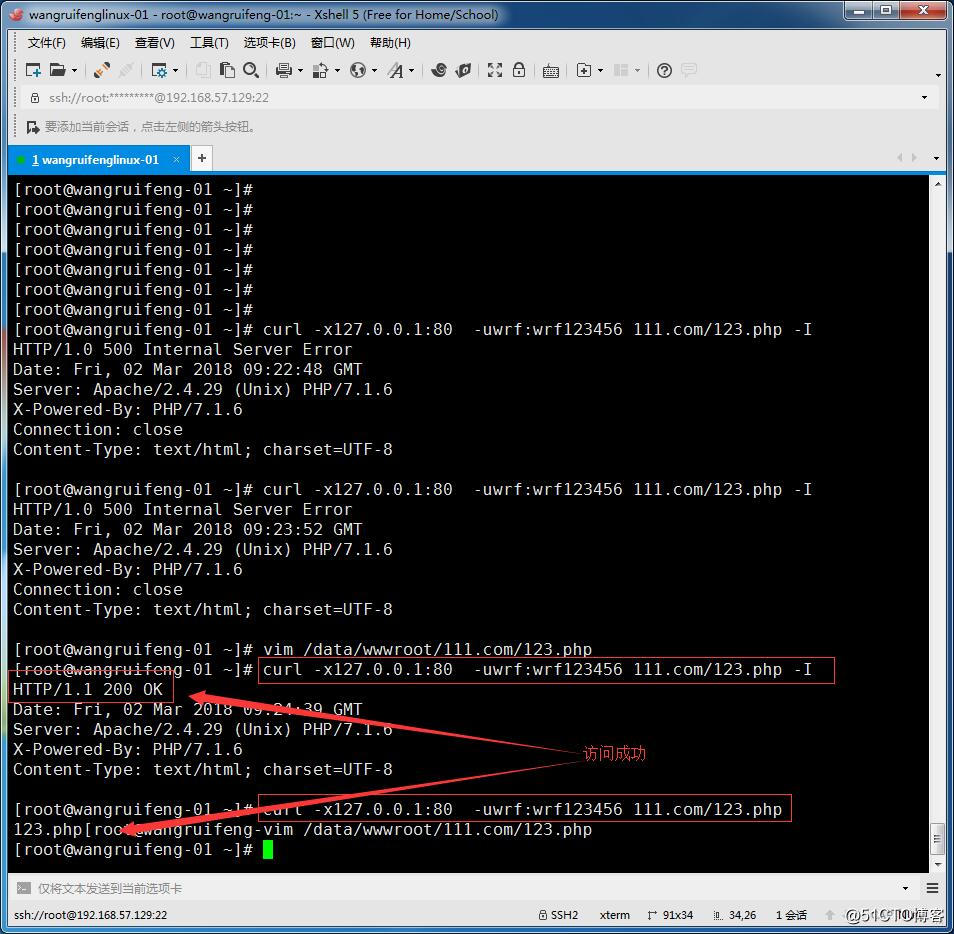Click the compose bar icon at left
Screen dimensions: 954x934
(x=23, y=888)
